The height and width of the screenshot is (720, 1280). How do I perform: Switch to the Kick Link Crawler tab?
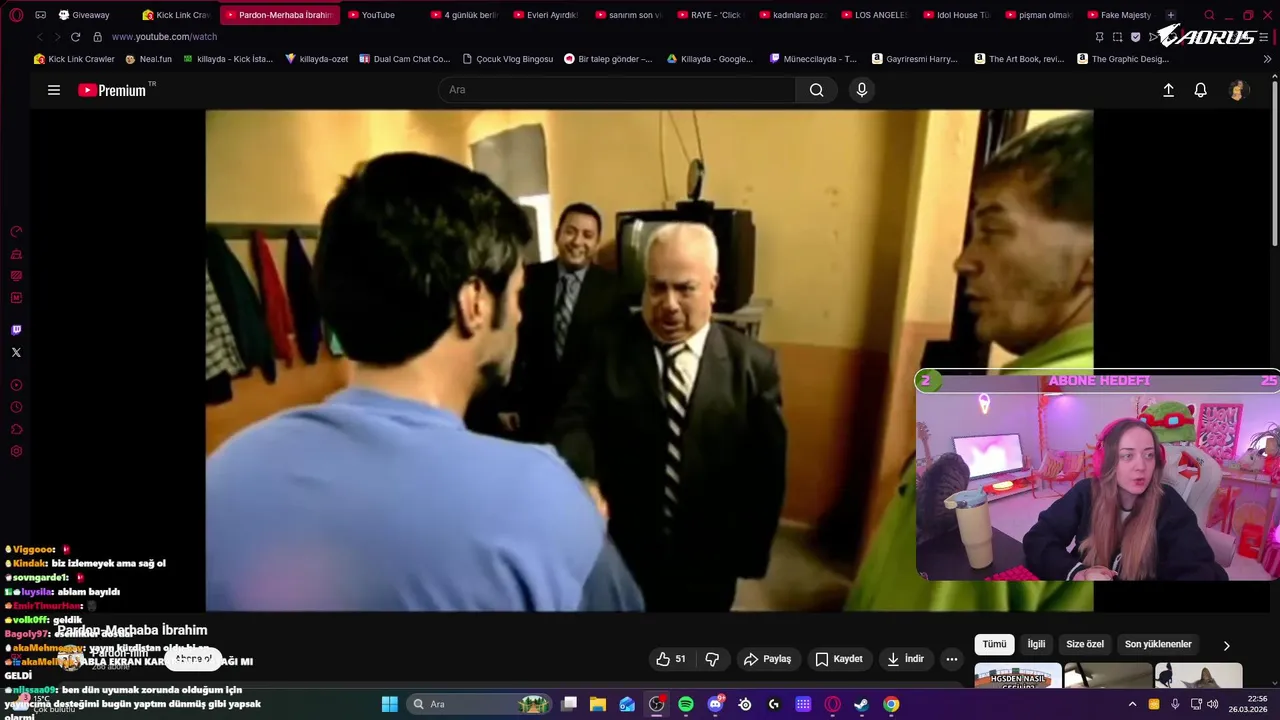coord(177,15)
